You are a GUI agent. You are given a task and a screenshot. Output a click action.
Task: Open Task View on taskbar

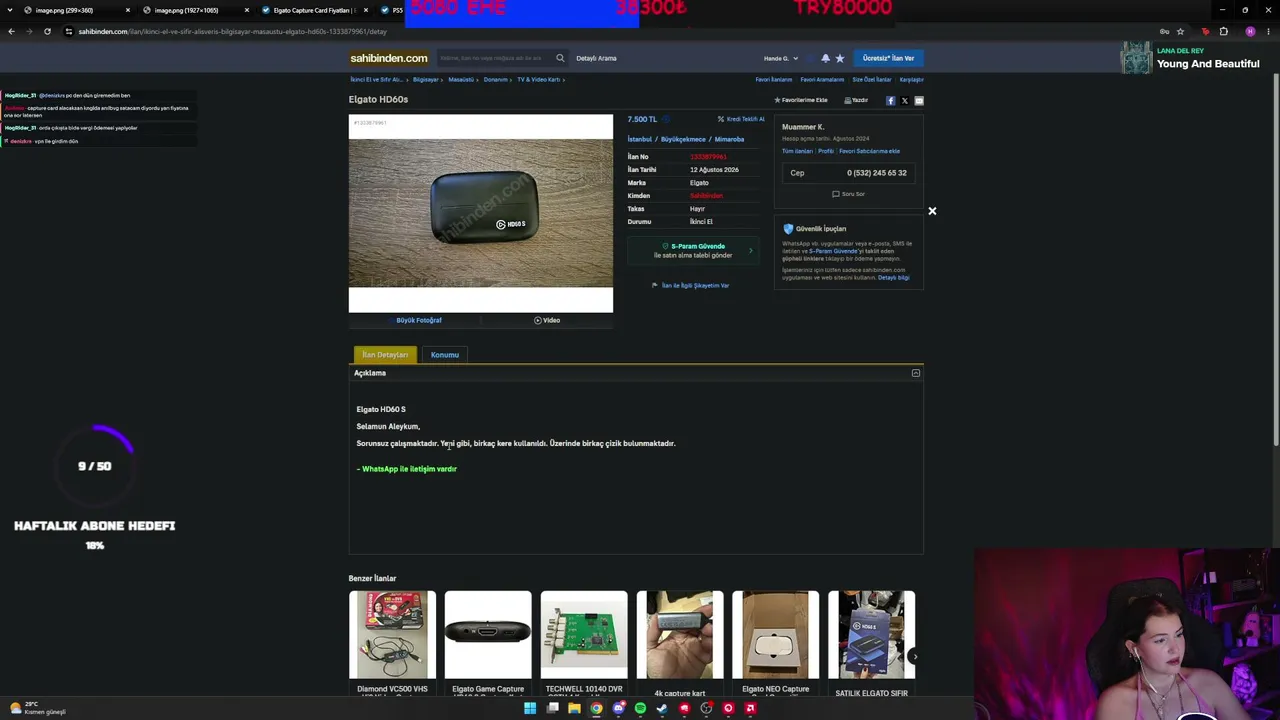pyautogui.click(x=552, y=708)
